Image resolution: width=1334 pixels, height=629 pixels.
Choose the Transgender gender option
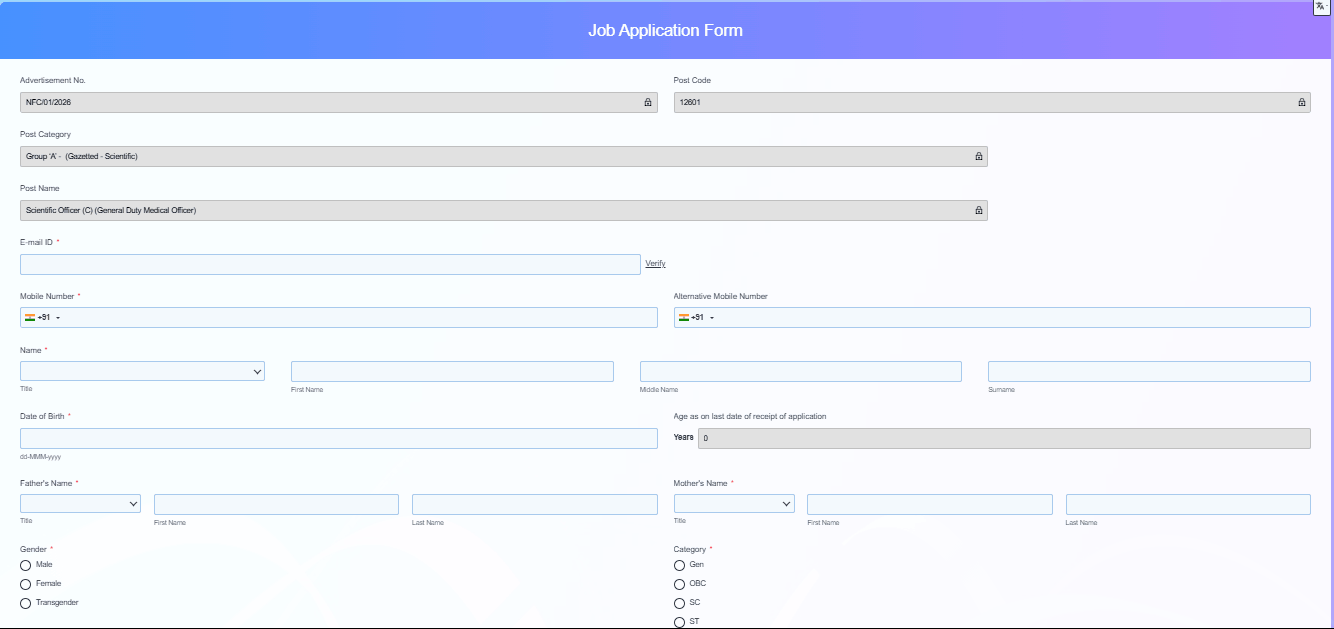pyautogui.click(x=26, y=603)
